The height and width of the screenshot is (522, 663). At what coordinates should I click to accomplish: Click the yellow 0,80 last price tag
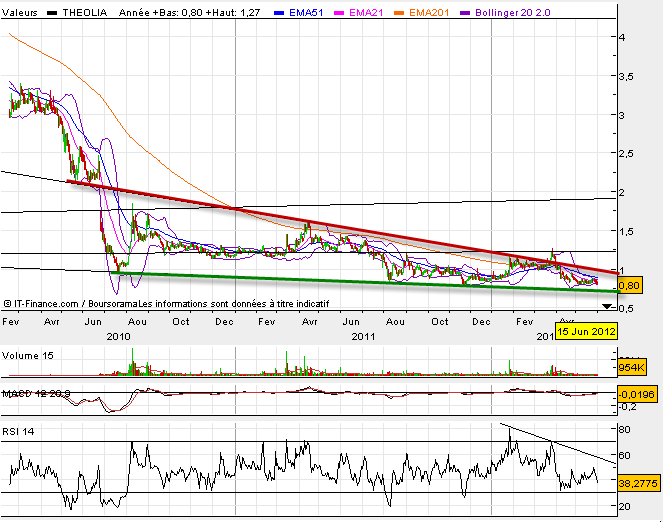[x=630, y=285]
